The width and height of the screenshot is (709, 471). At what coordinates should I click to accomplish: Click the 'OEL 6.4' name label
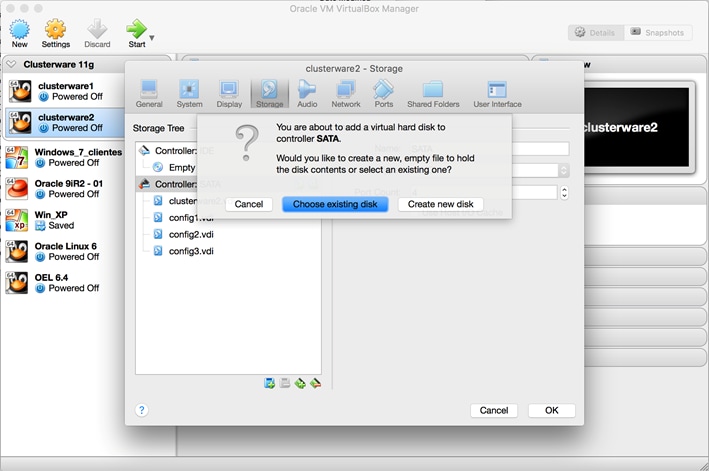coord(51,277)
